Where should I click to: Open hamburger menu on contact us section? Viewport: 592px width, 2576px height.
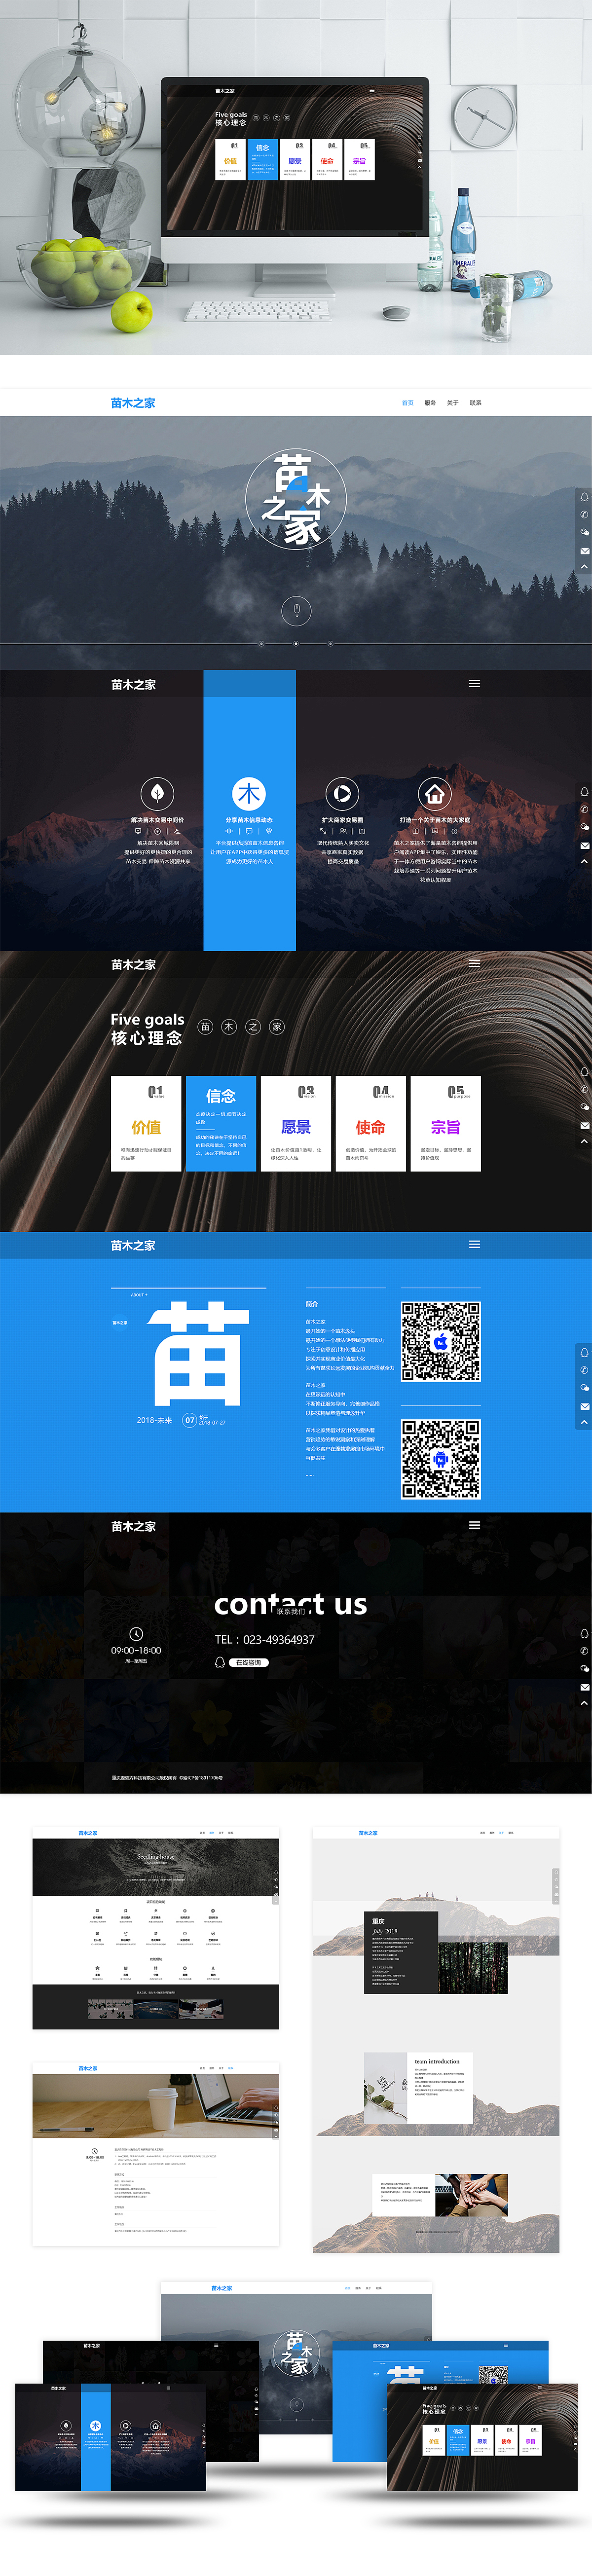475,1525
